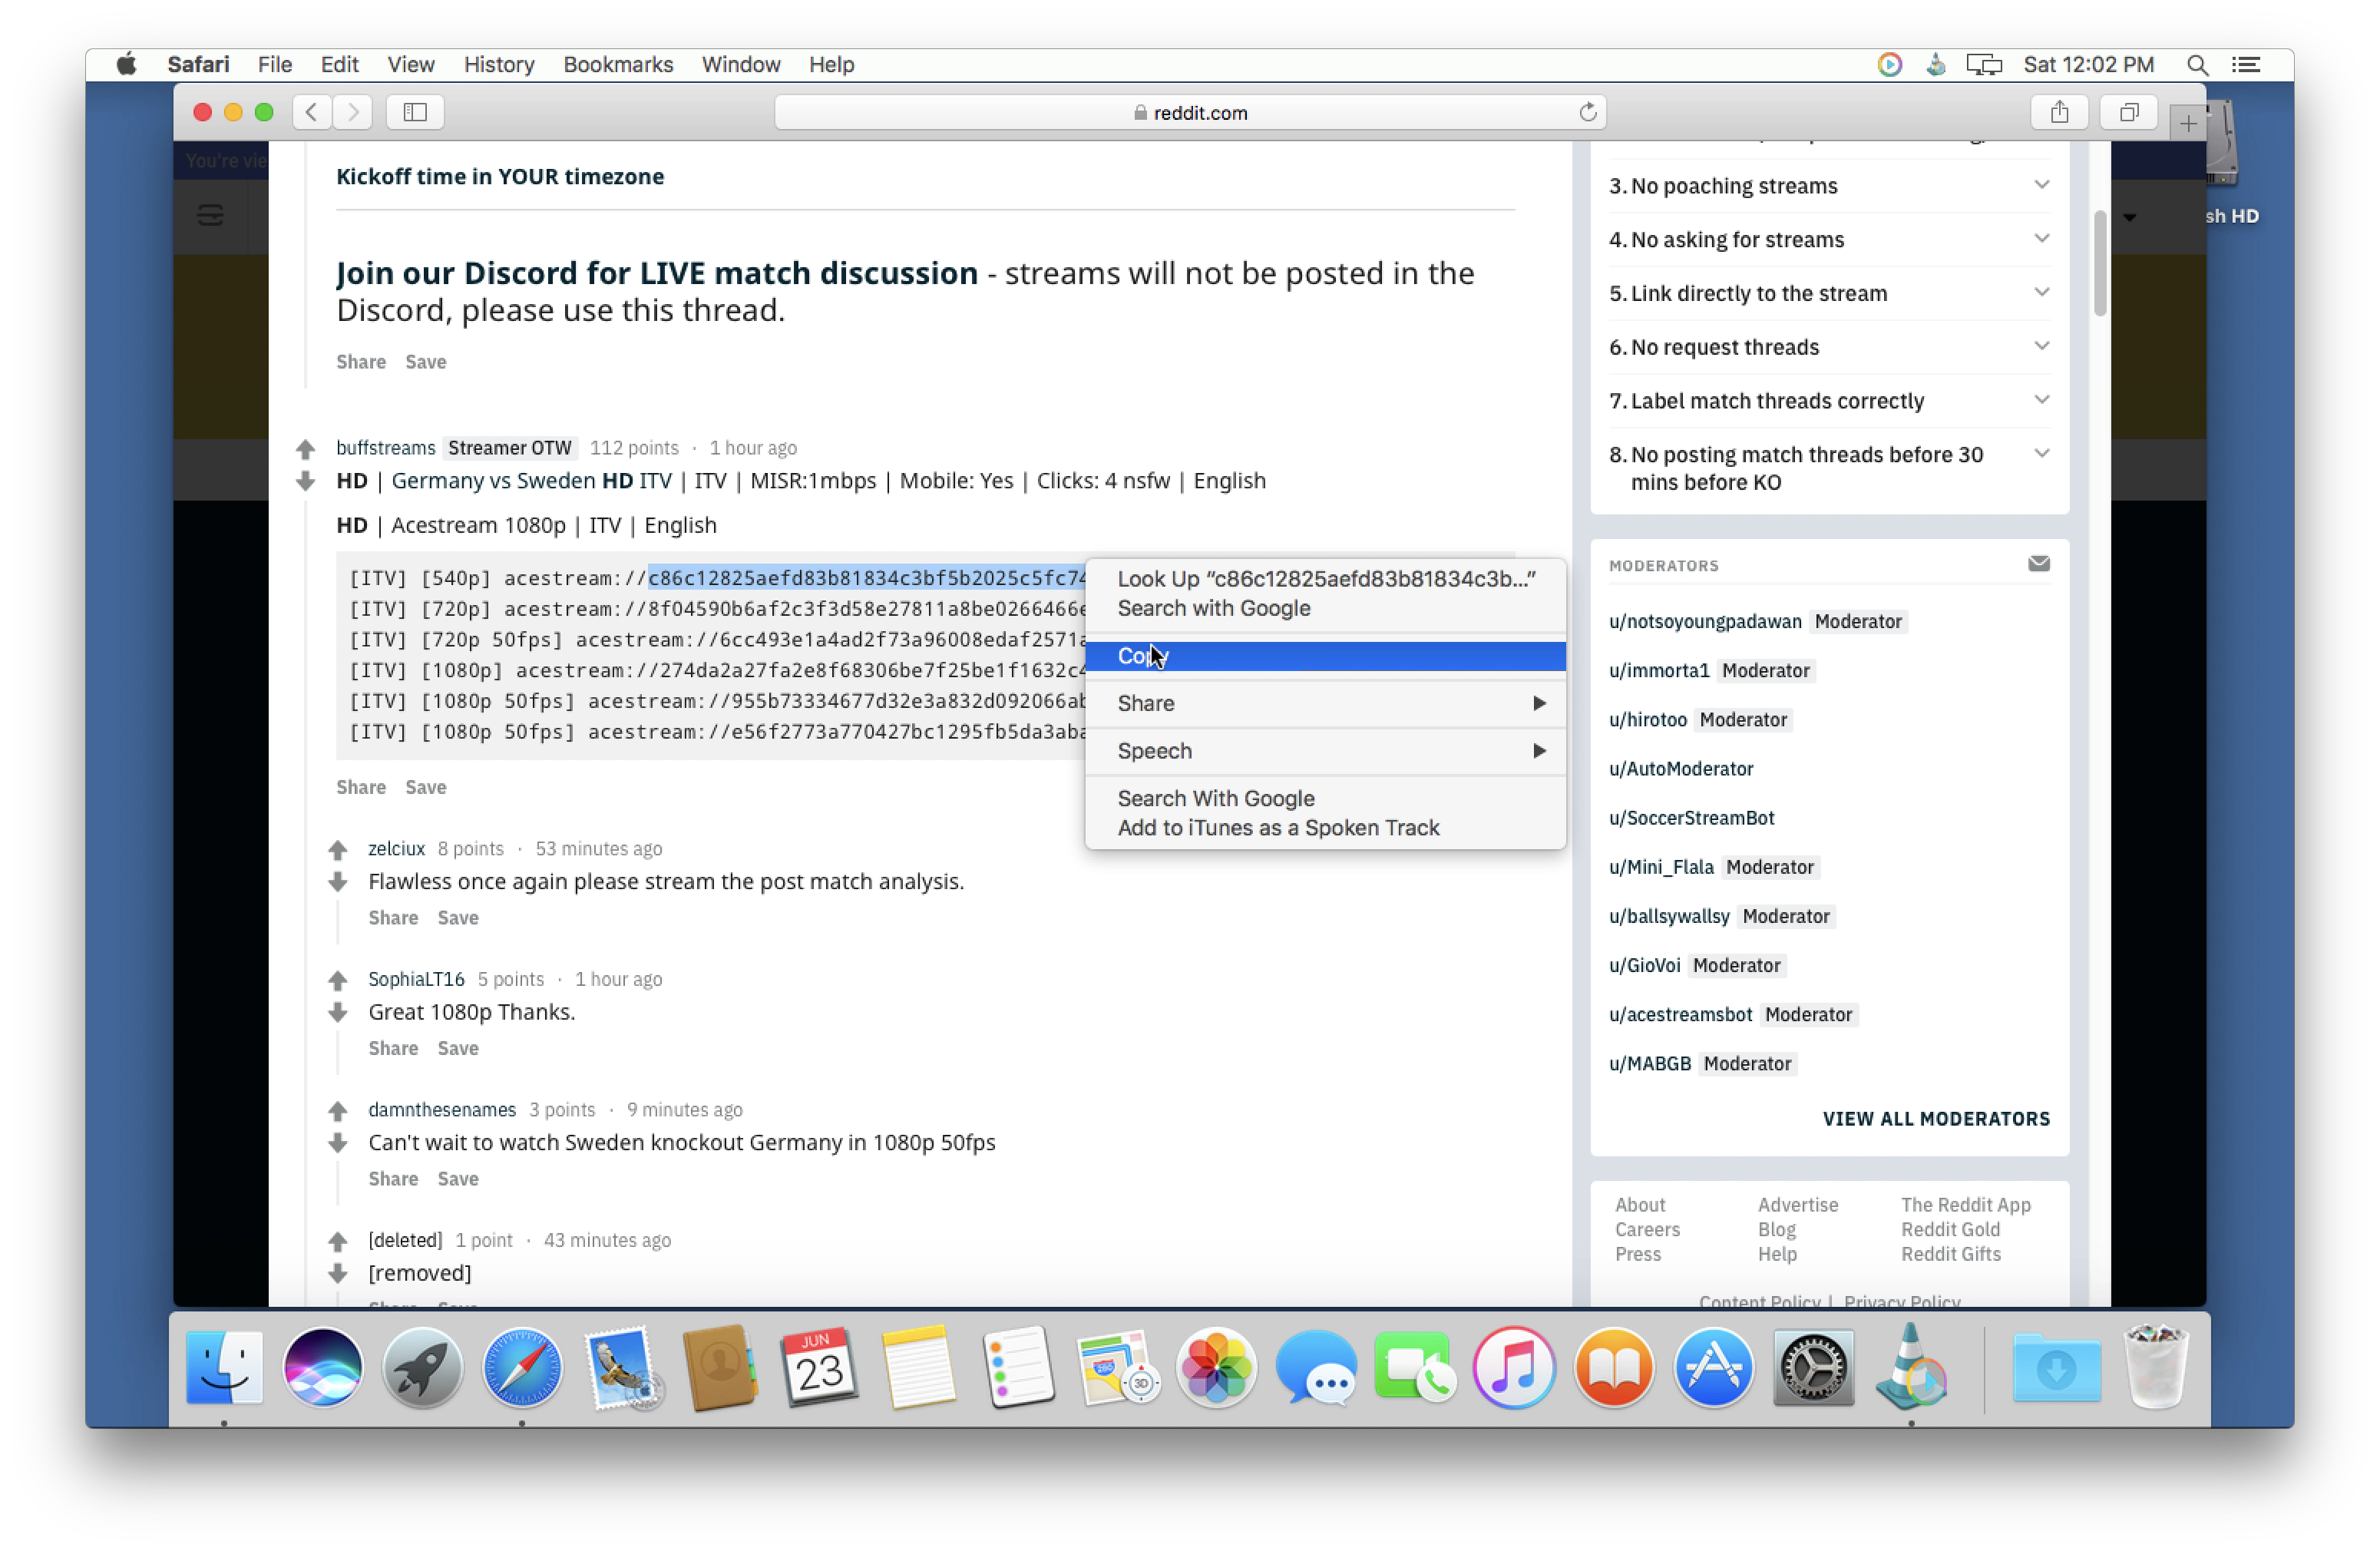Click the Share button under buffstreams post
This screenshot has height=1551, width=2380.
(x=361, y=786)
